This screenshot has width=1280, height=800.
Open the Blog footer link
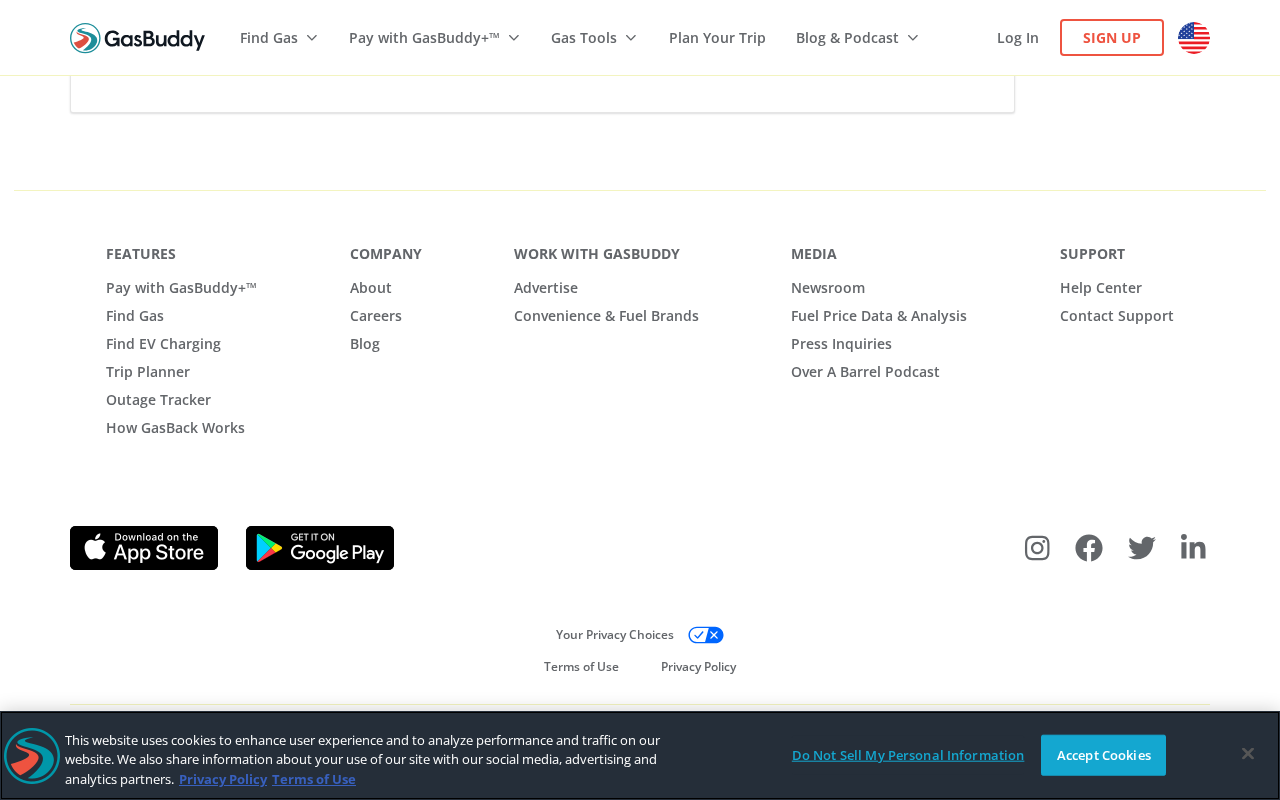point(365,344)
